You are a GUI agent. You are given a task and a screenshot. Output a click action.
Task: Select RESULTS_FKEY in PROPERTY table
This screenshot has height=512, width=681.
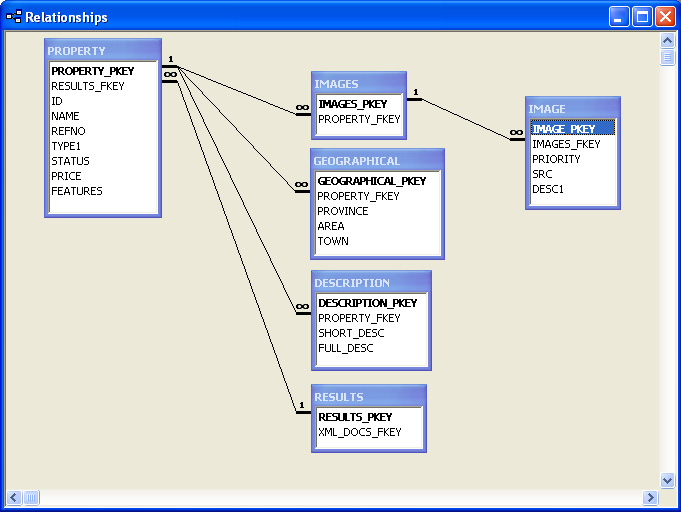(103, 86)
